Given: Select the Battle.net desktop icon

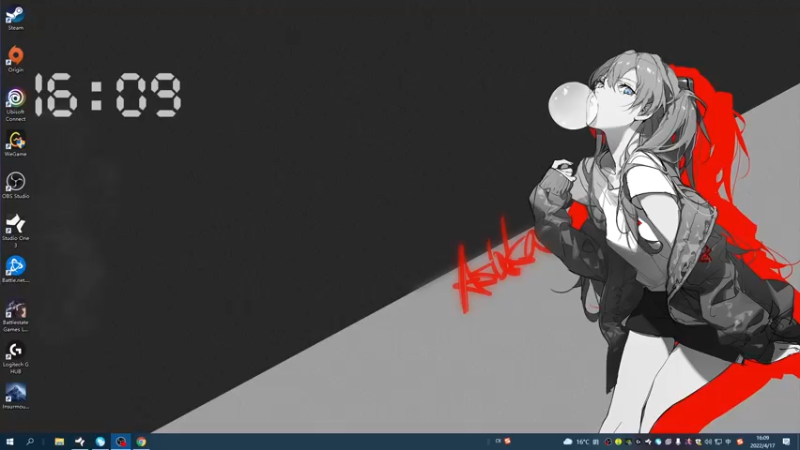Looking at the screenshot, I should click(x=15, y=270).
